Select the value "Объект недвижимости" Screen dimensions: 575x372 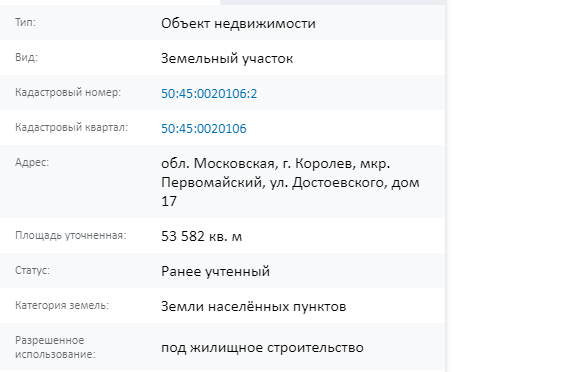click(x=238, y=23)
